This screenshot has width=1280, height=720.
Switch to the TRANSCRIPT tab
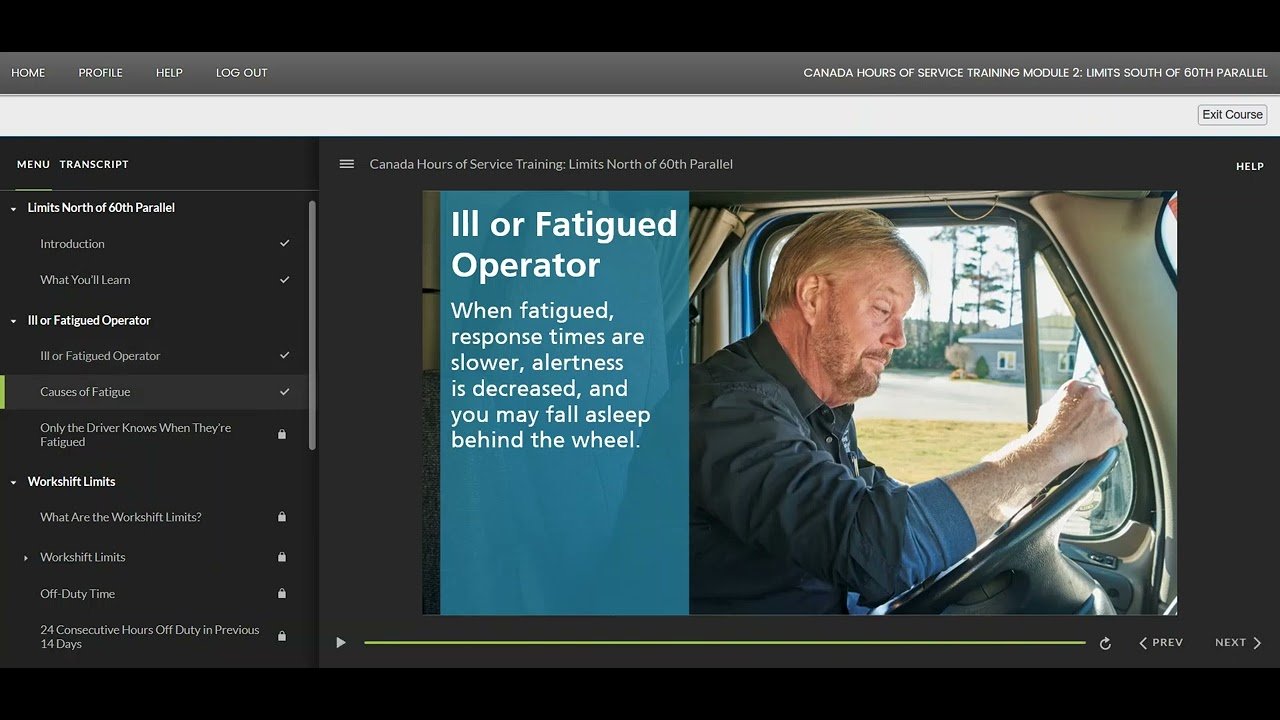point(94,164)
